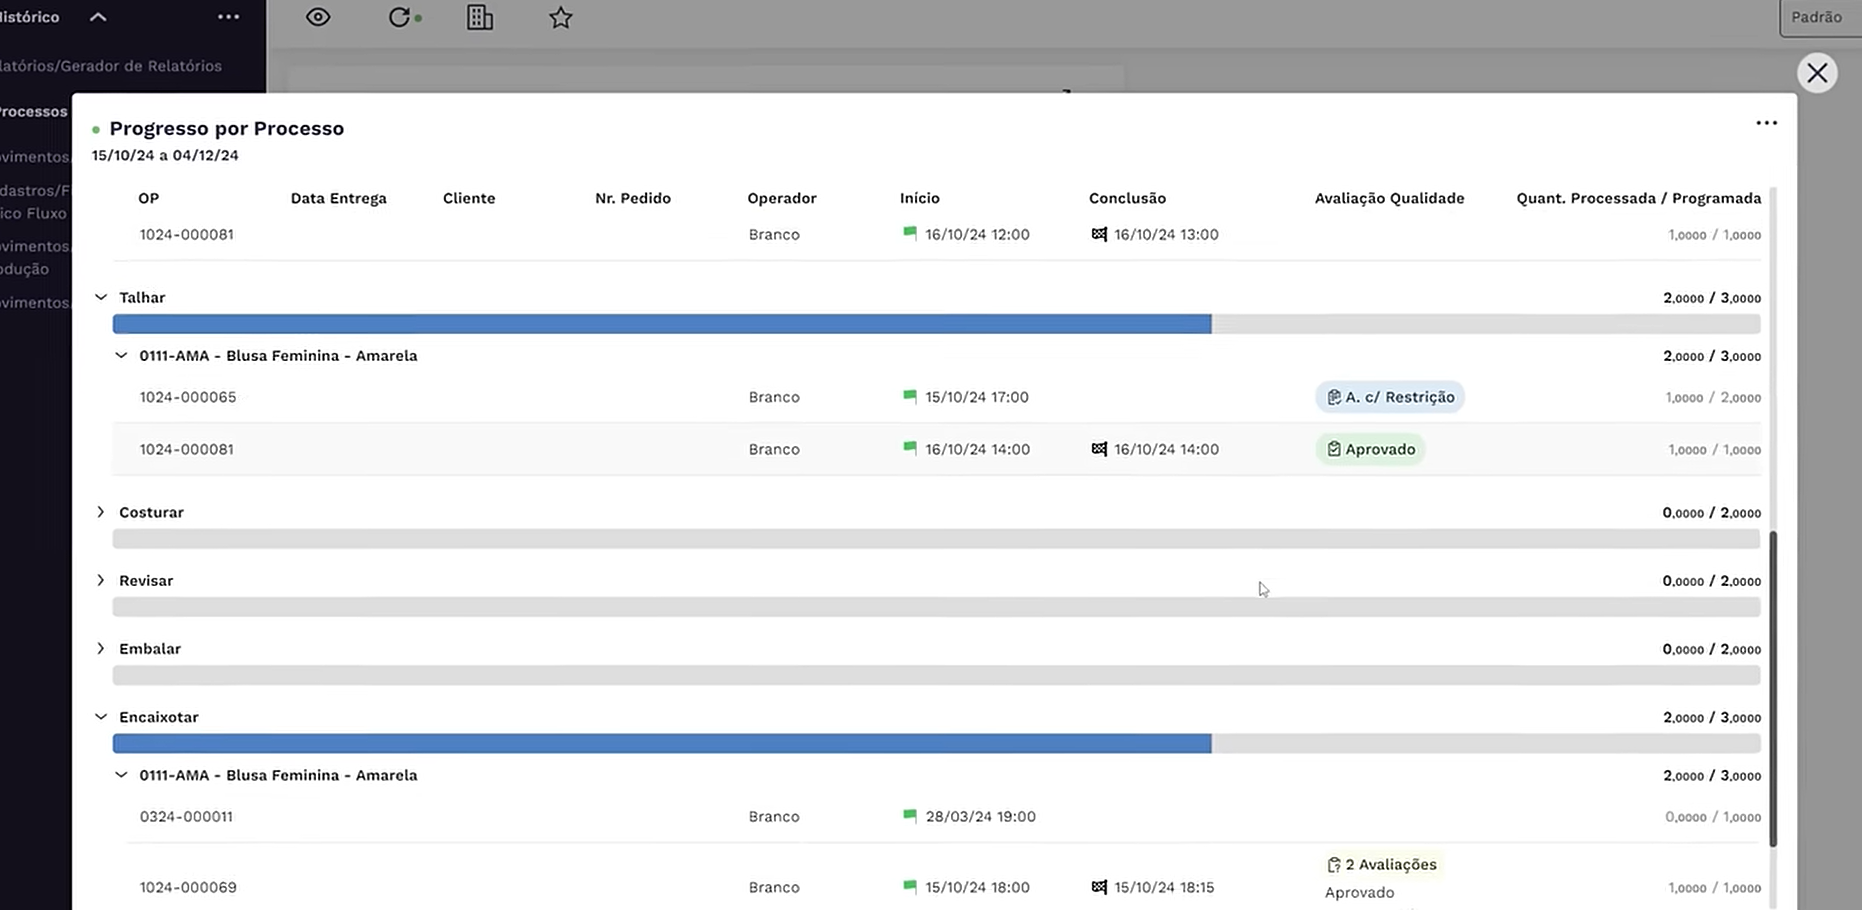
Task: Click the Talhar blue progress bar
Action: coord(661,324)
